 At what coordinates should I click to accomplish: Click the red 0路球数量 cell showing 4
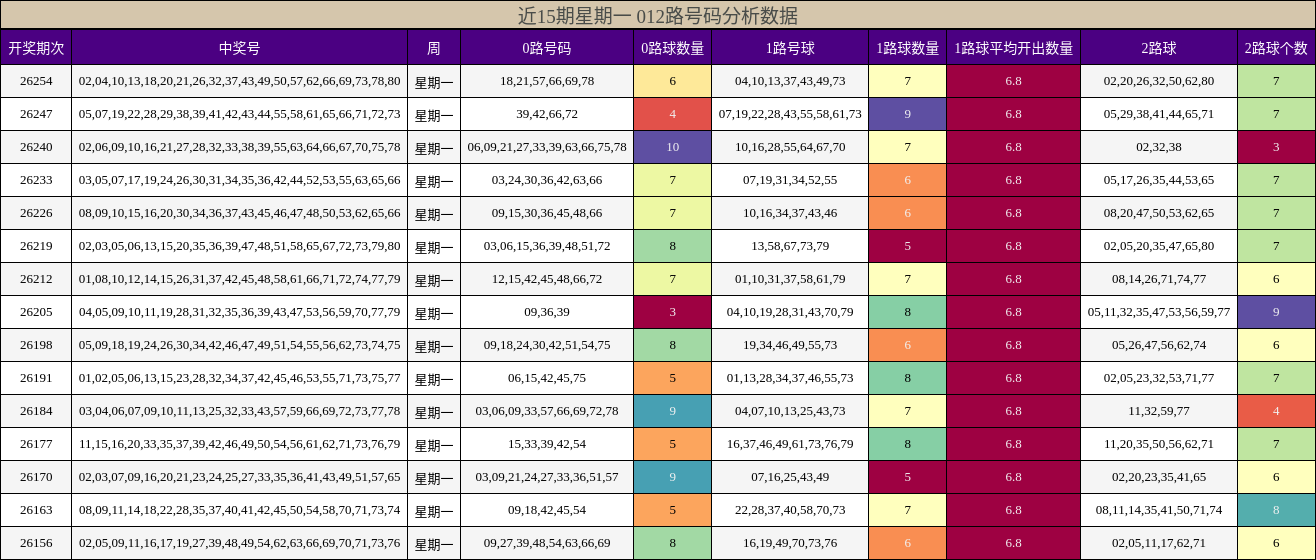672,114
